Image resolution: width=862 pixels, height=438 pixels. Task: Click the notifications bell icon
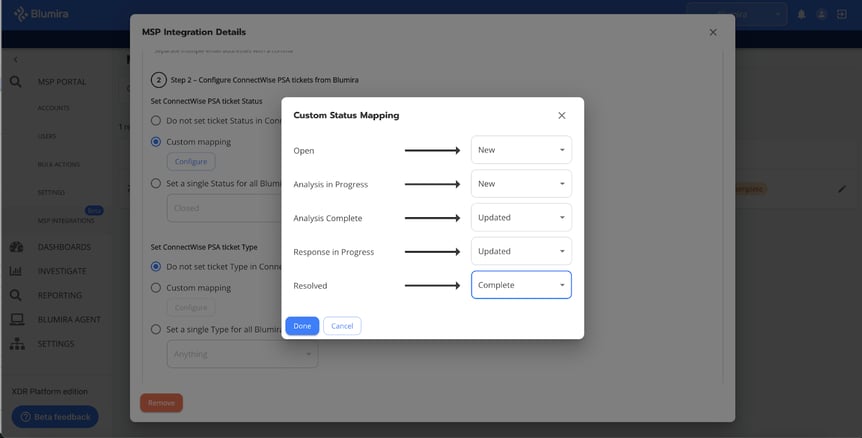(x=801, y=15)
